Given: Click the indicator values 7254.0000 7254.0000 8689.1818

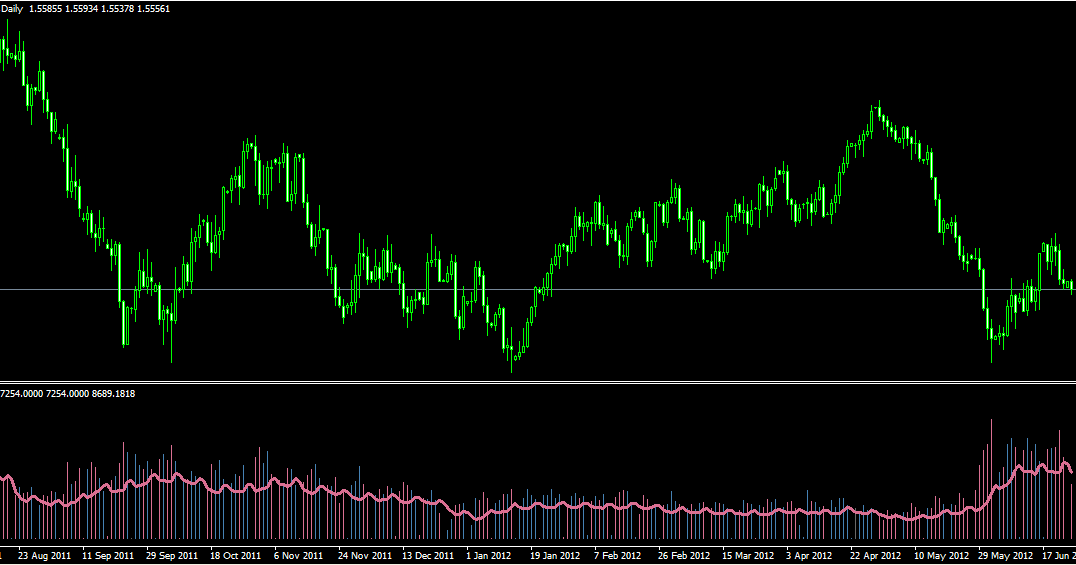Looking at the screenshot, I should 67,394.
